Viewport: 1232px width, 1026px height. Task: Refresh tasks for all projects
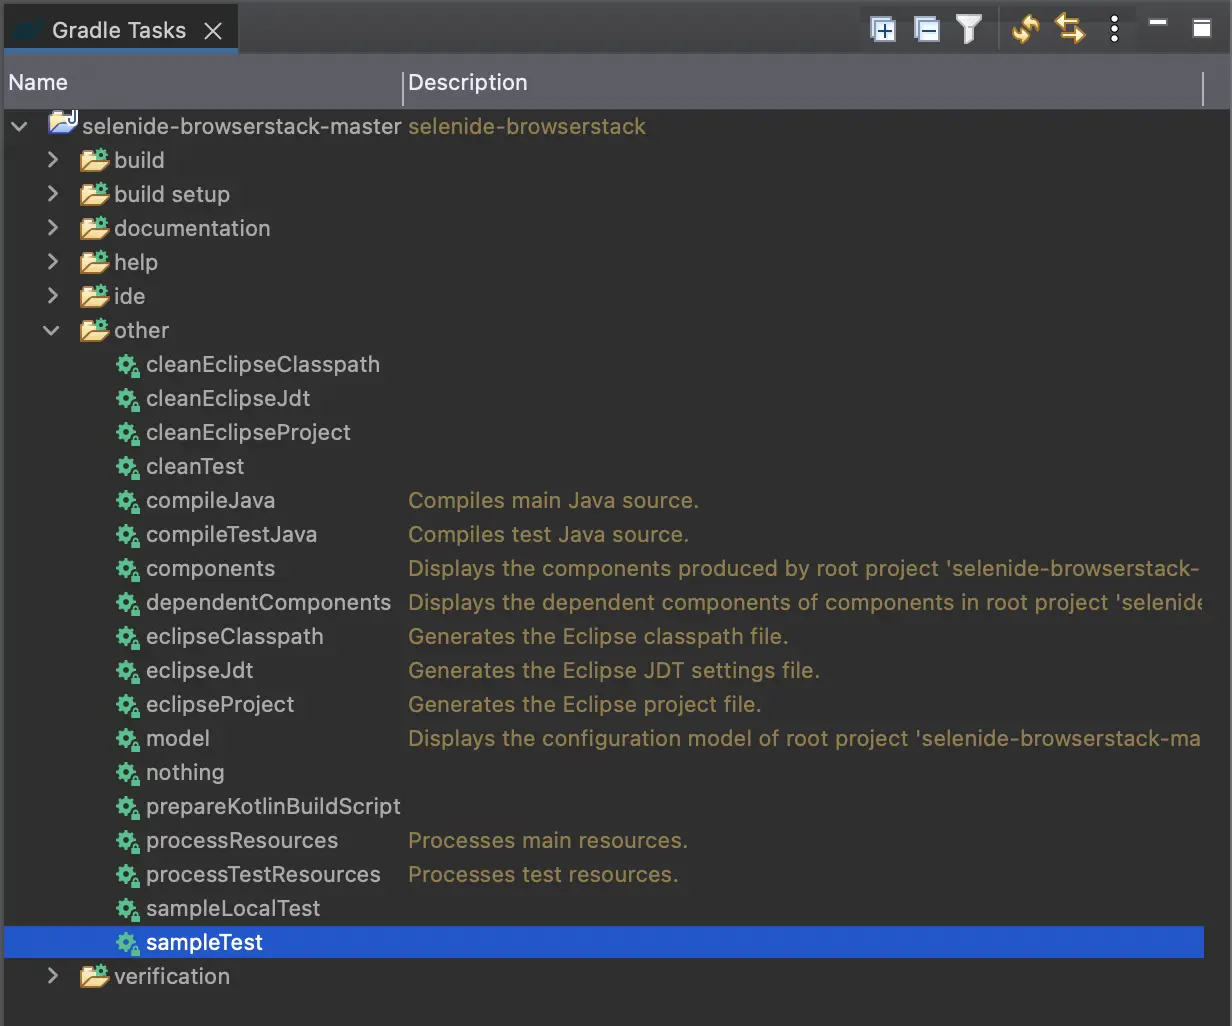tap(1025, 30)
